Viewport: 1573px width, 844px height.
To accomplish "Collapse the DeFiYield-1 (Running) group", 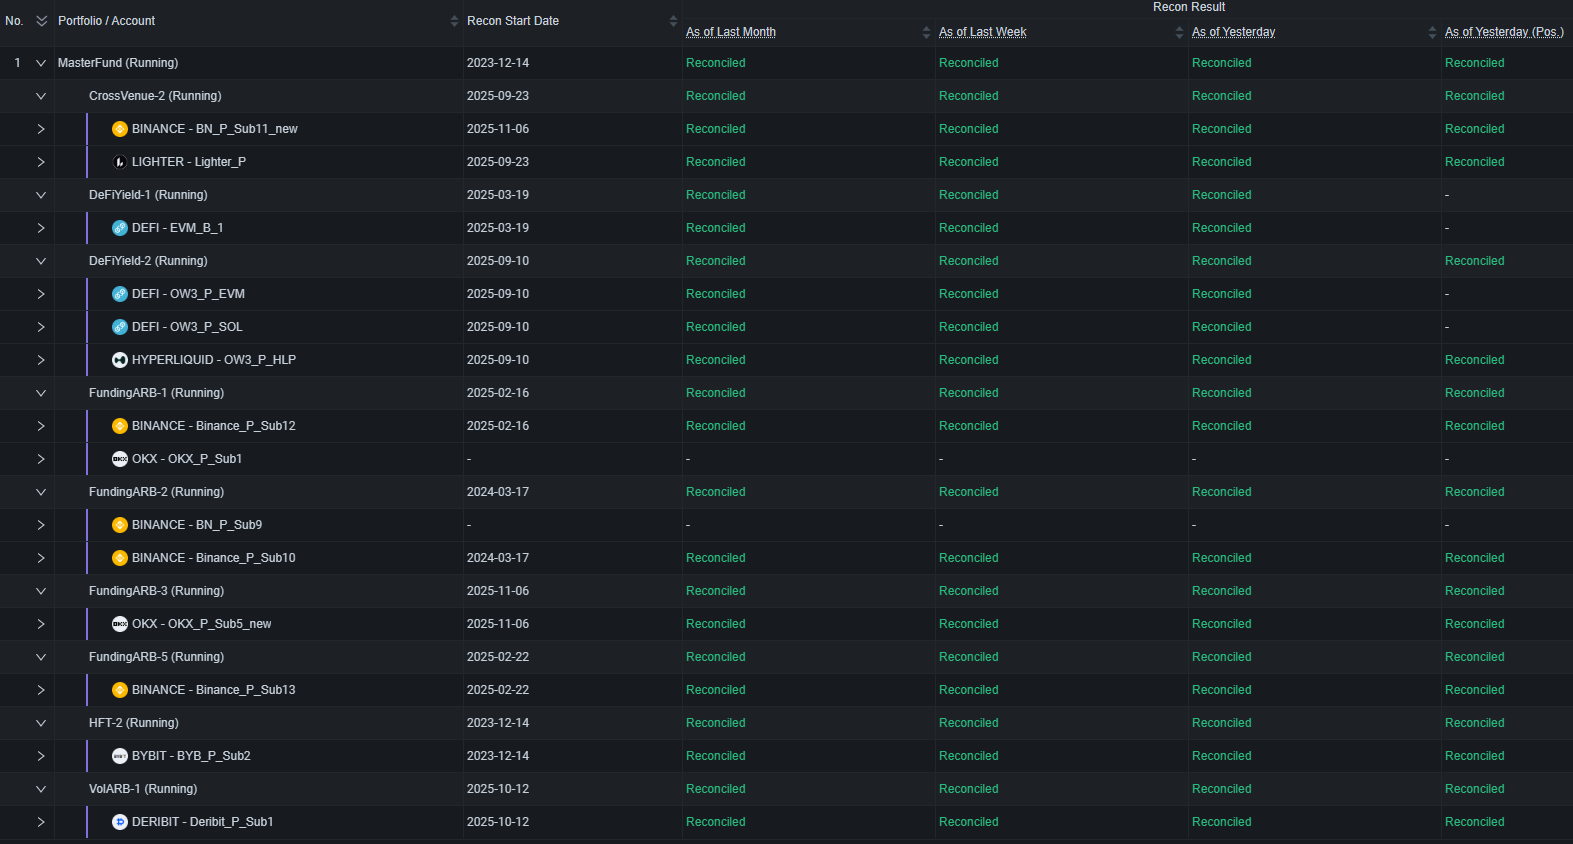I will tap(41, 195).
